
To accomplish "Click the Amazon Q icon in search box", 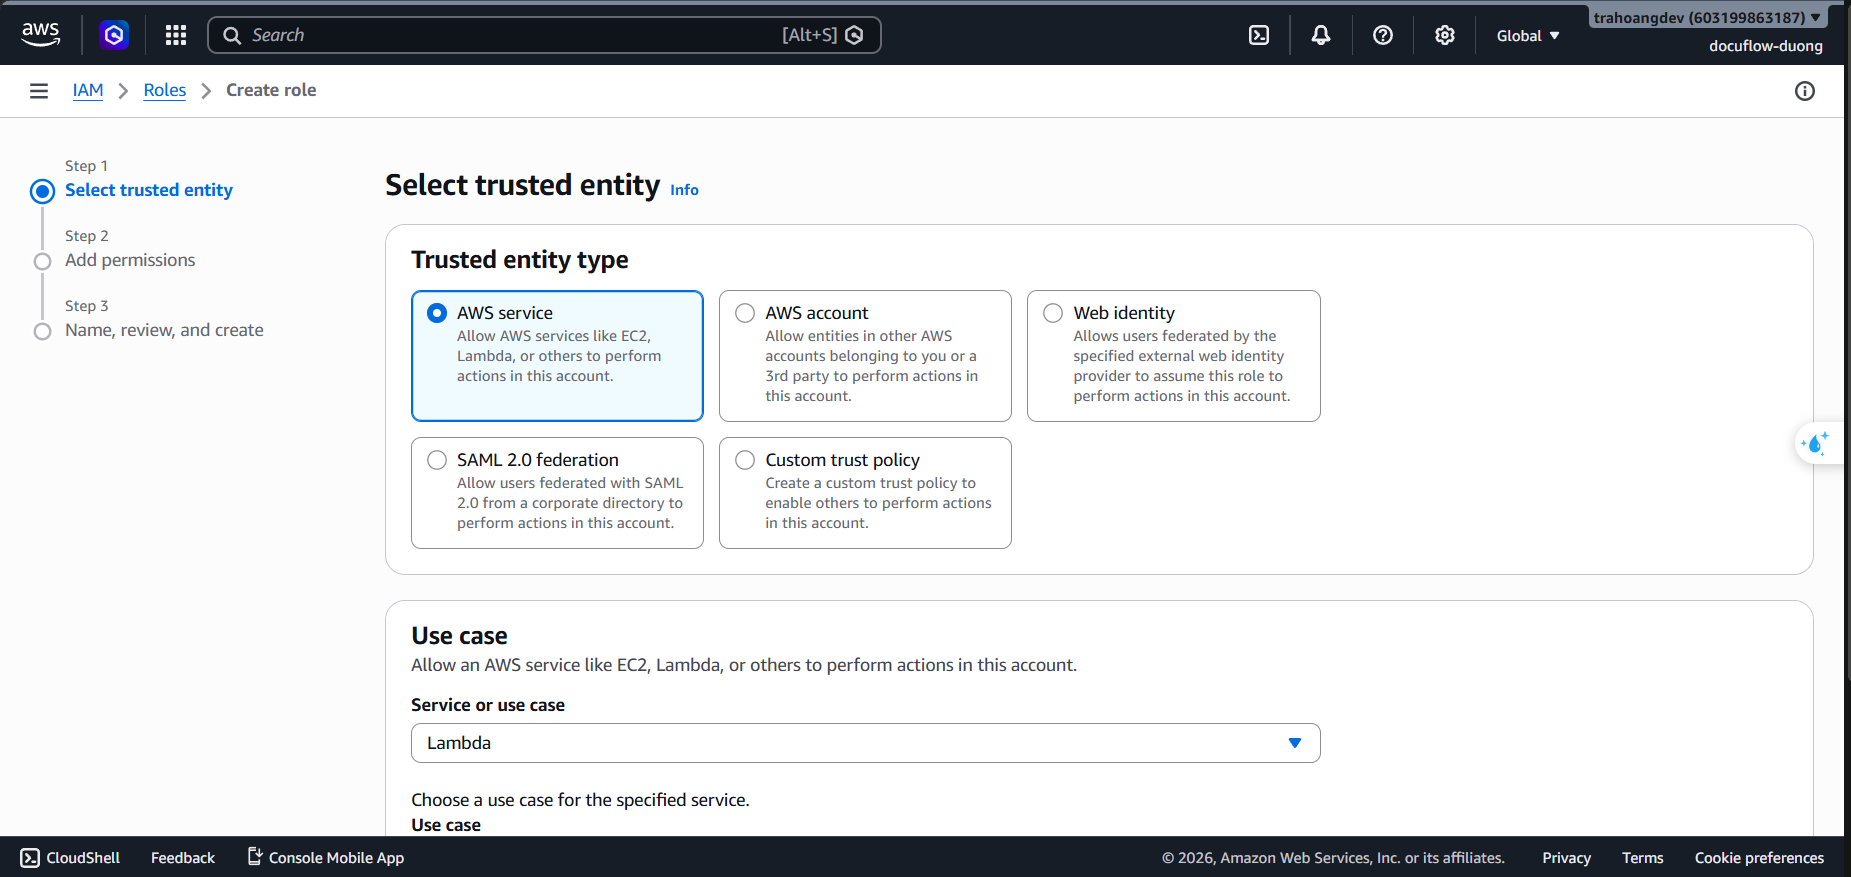I will point(854,35).
